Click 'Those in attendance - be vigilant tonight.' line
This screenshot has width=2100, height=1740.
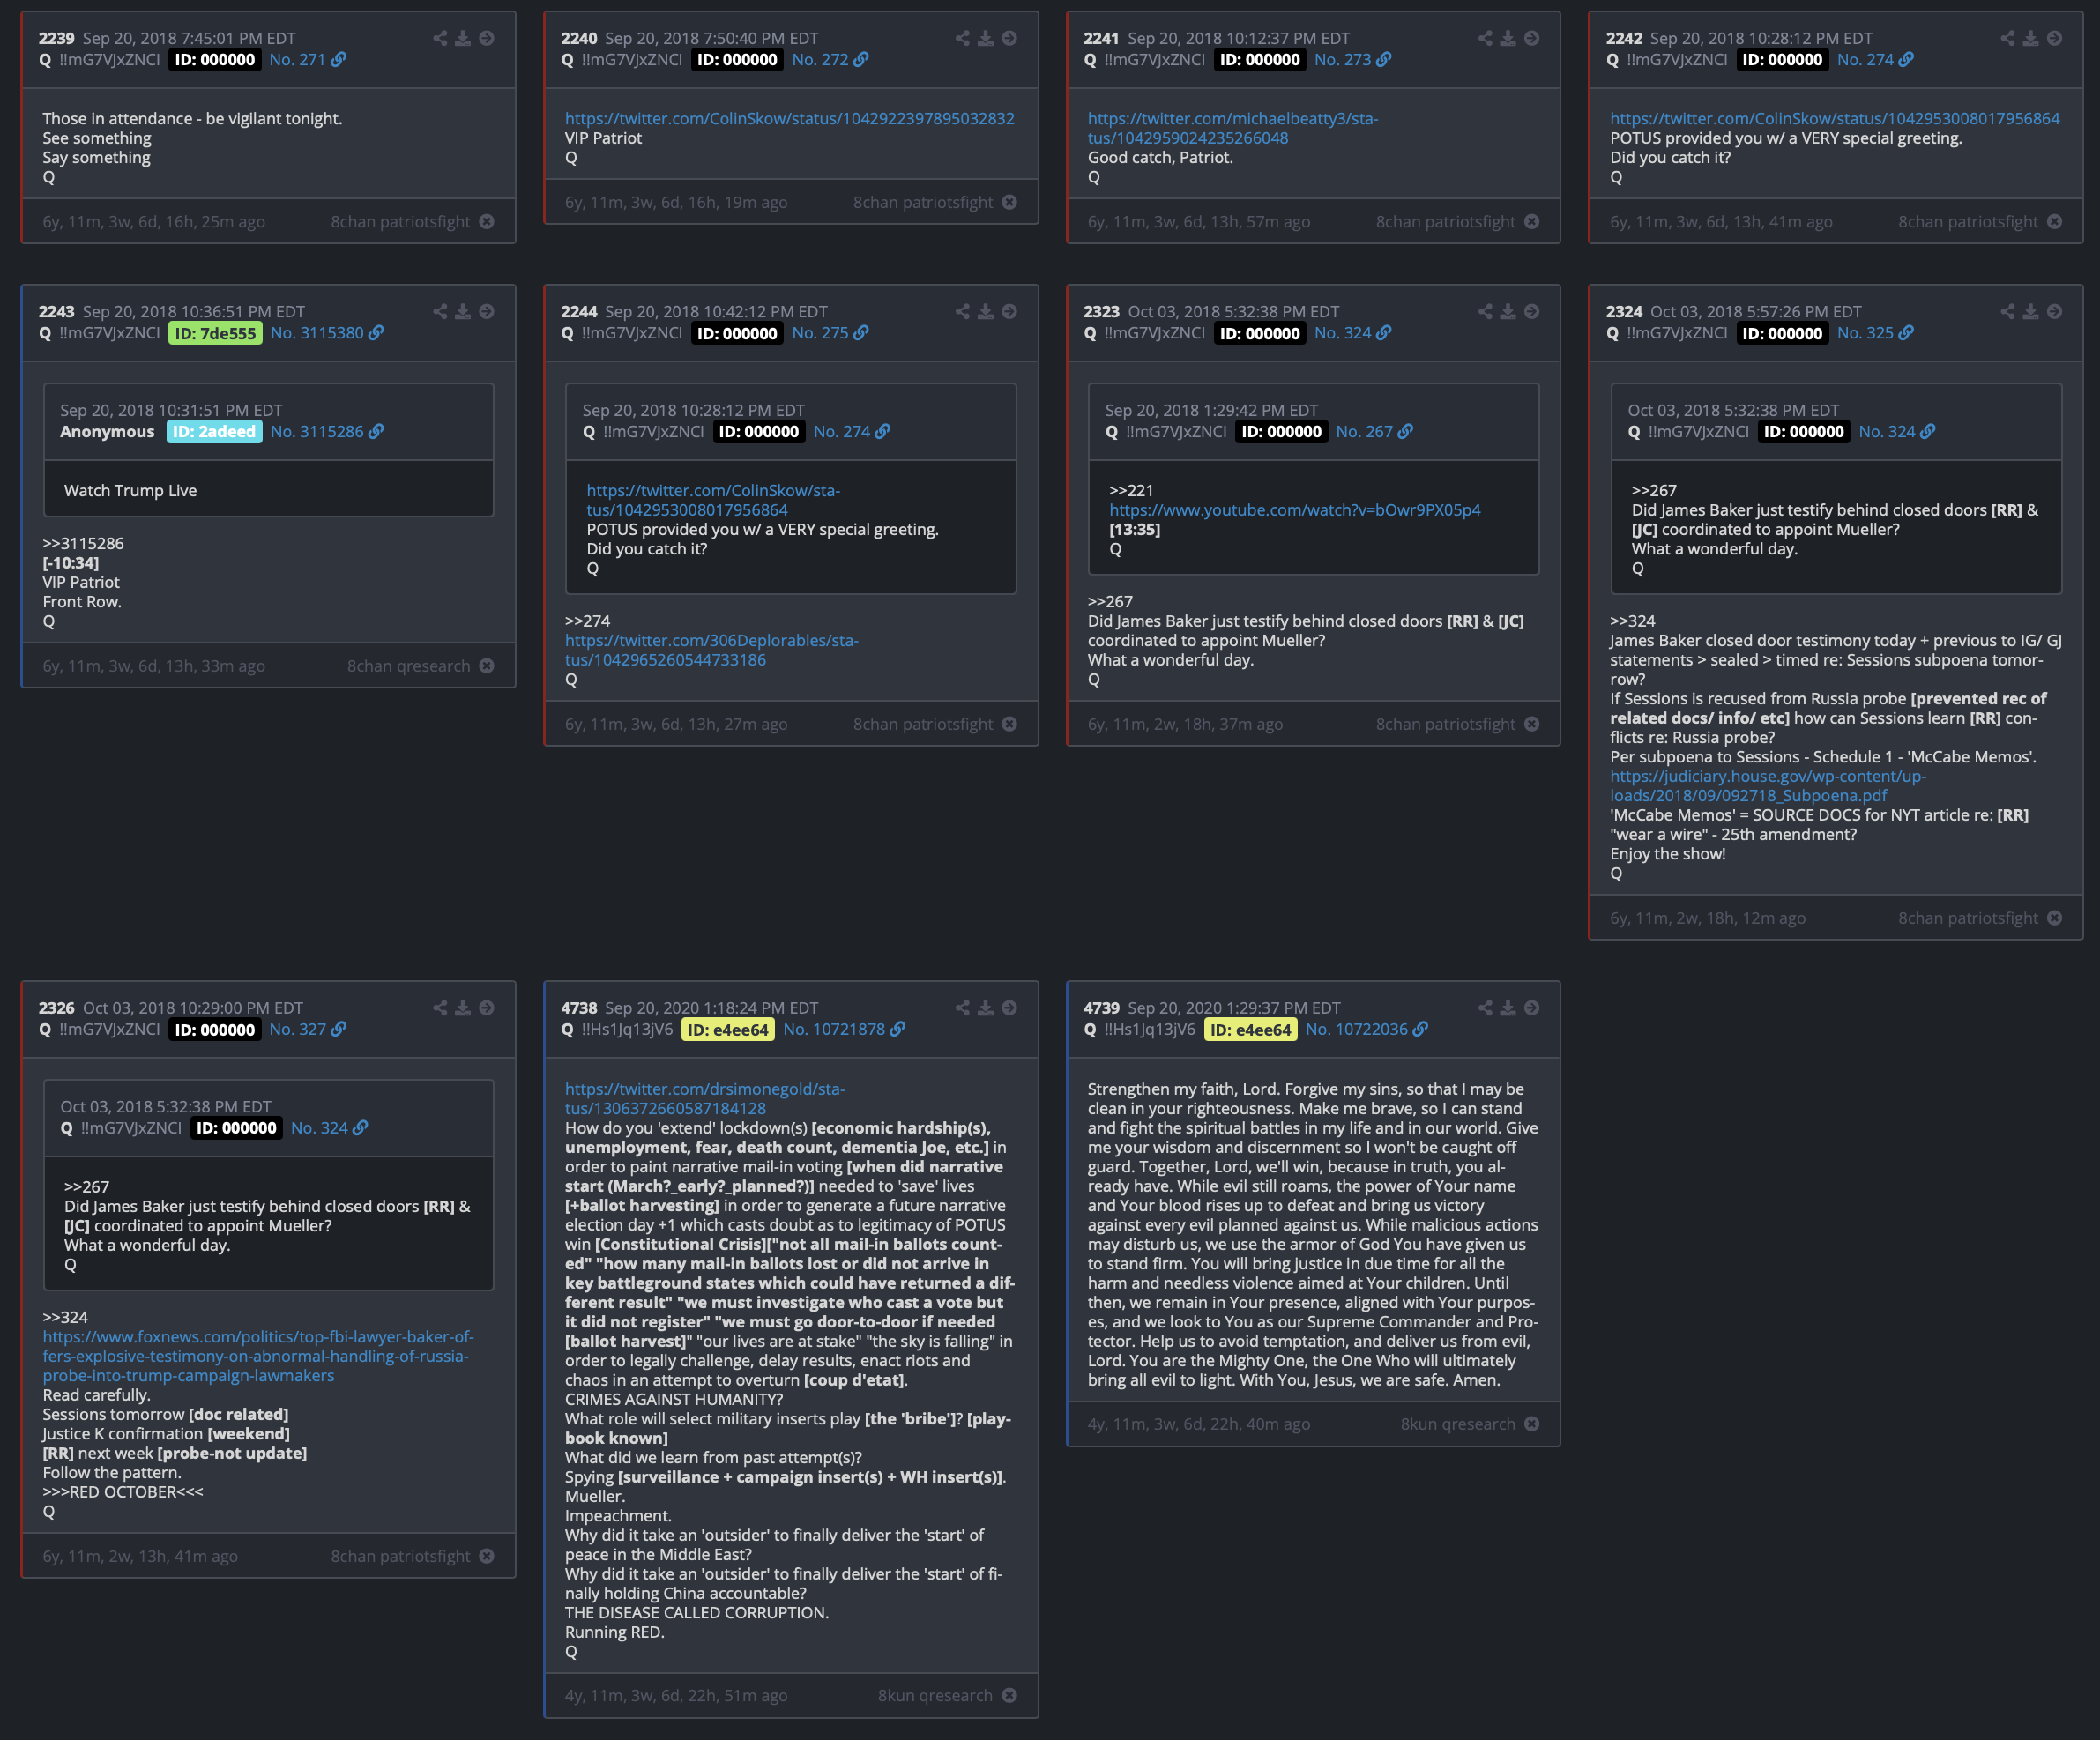pyautogui.click(x=192, y=118)
